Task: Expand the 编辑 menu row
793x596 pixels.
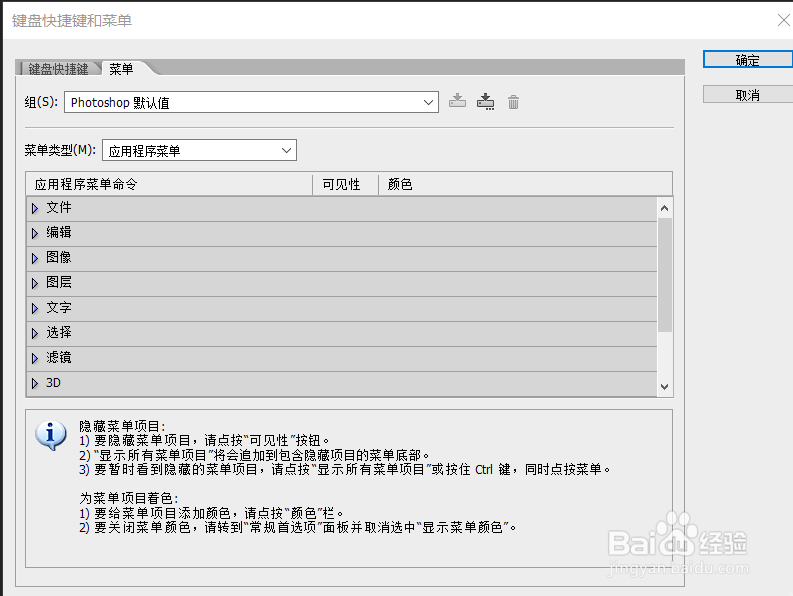Action: (x=34, y=233)
